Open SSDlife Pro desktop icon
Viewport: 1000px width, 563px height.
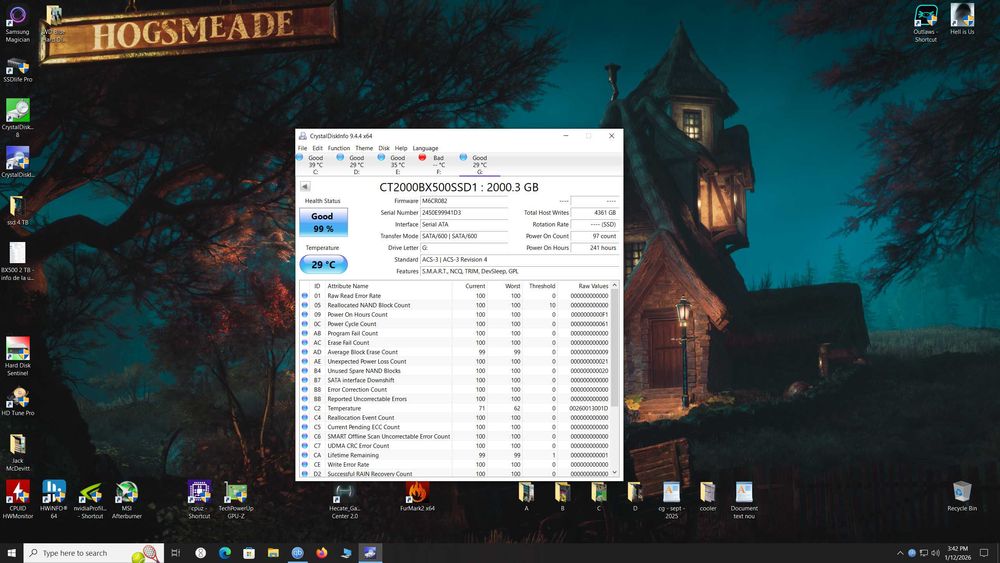pyautogui.click(x=17, y=69)
